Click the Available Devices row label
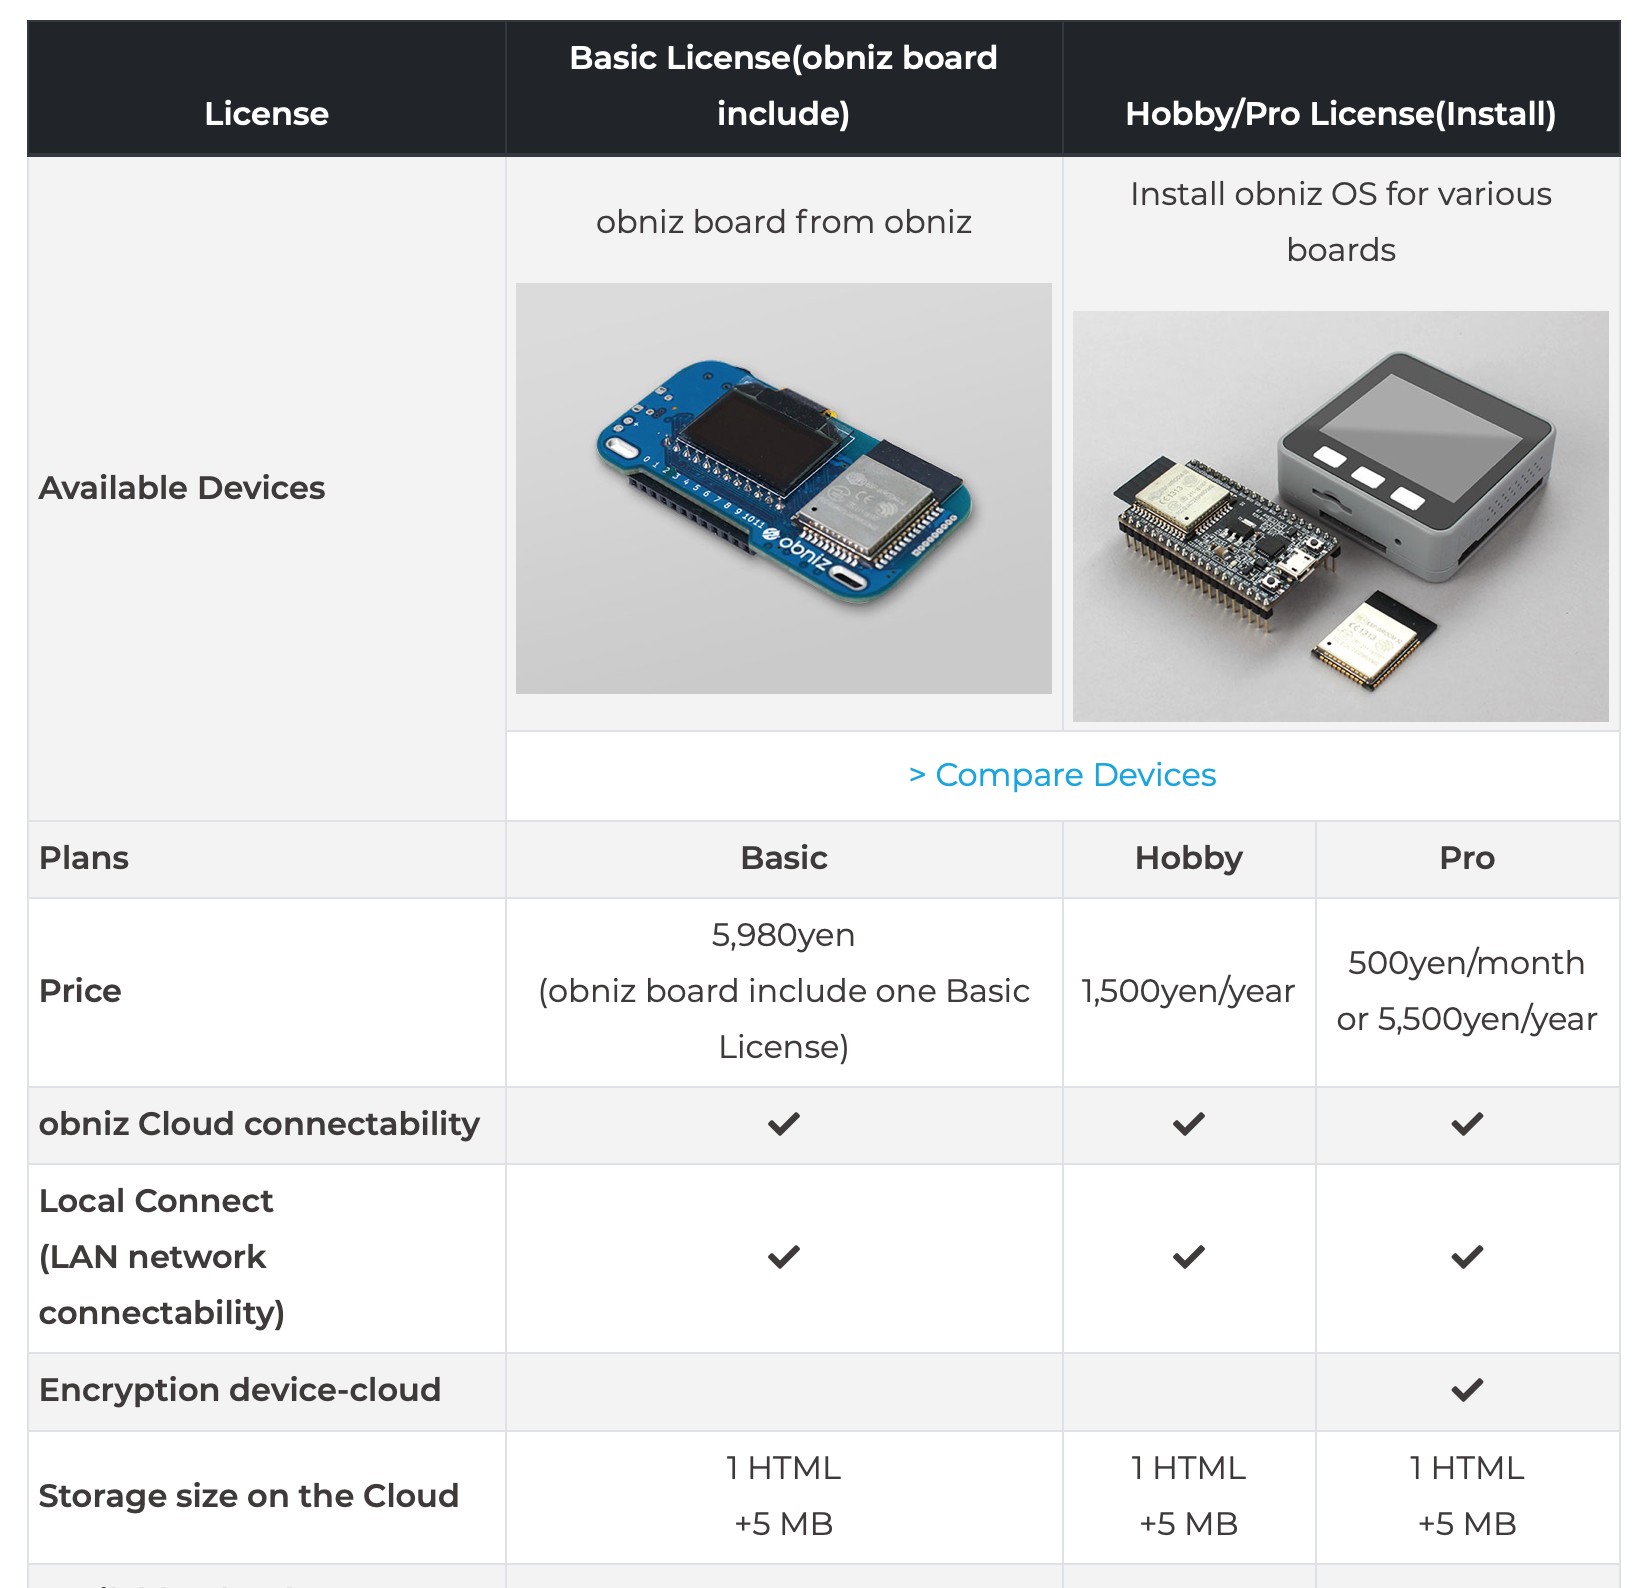Screen dimensions: 1650x1588 (x=182, y=488)
